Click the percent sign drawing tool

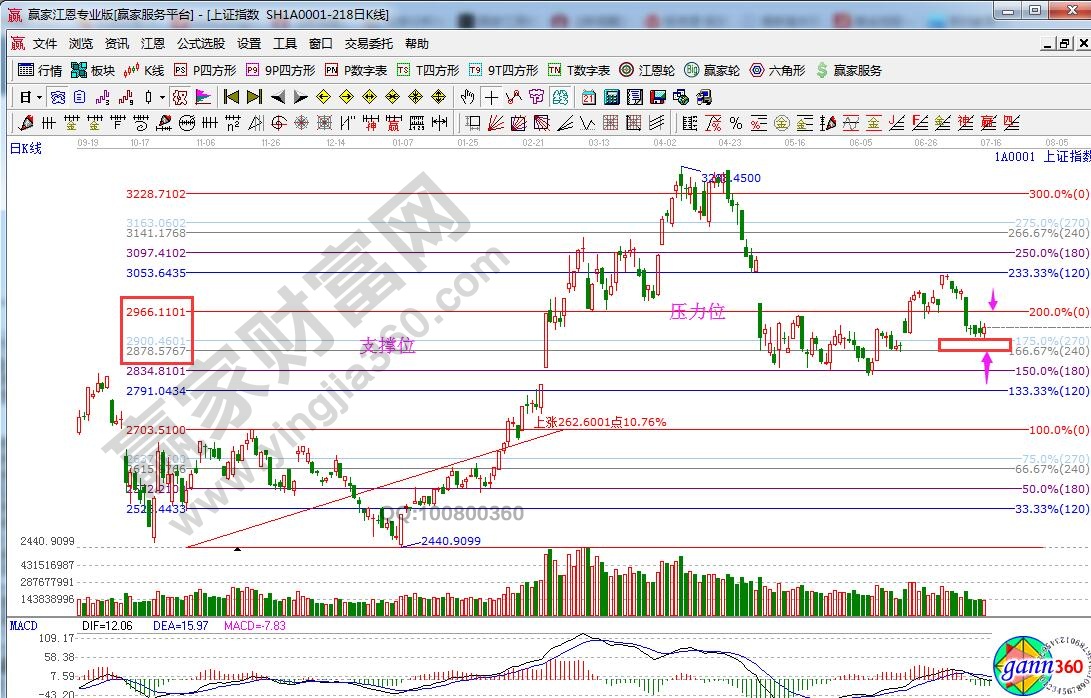click(735, 123)
